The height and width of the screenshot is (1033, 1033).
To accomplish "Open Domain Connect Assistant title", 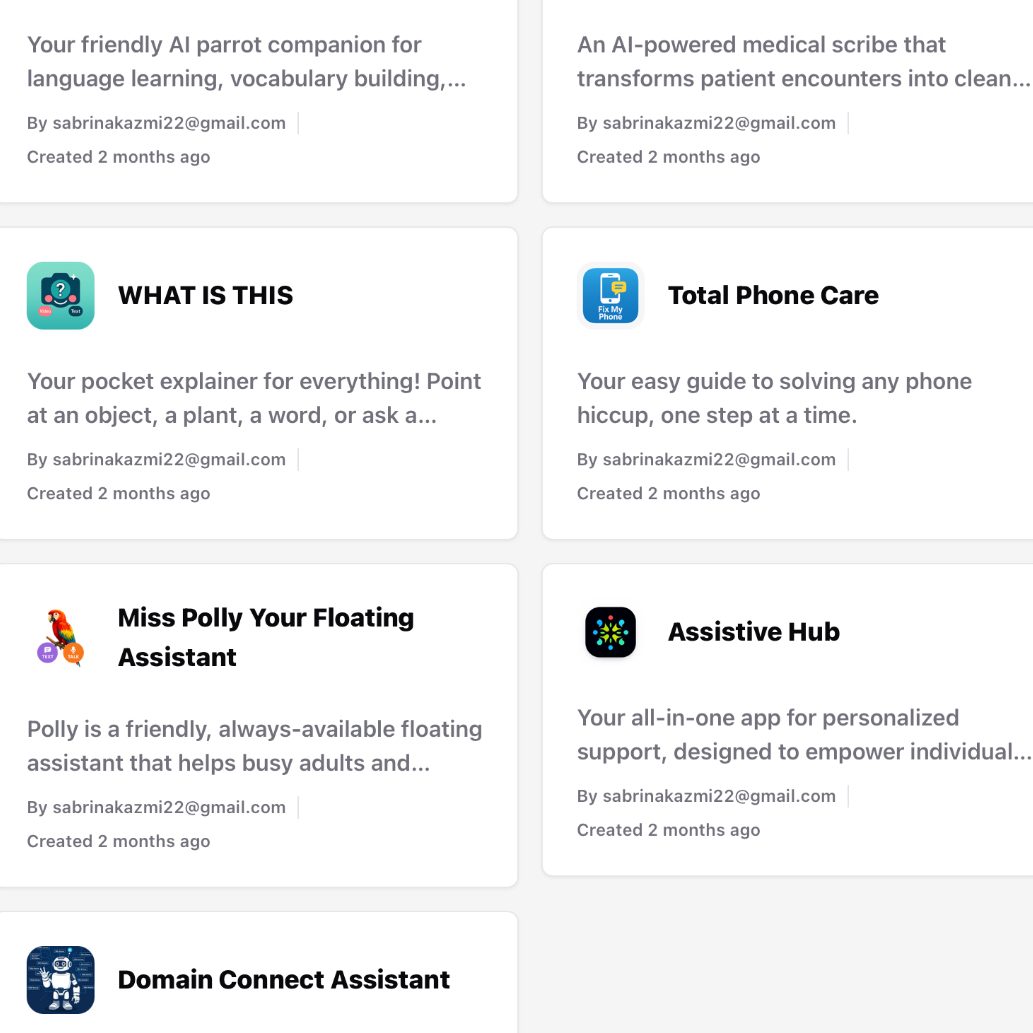I will click(x=284, y=980).
